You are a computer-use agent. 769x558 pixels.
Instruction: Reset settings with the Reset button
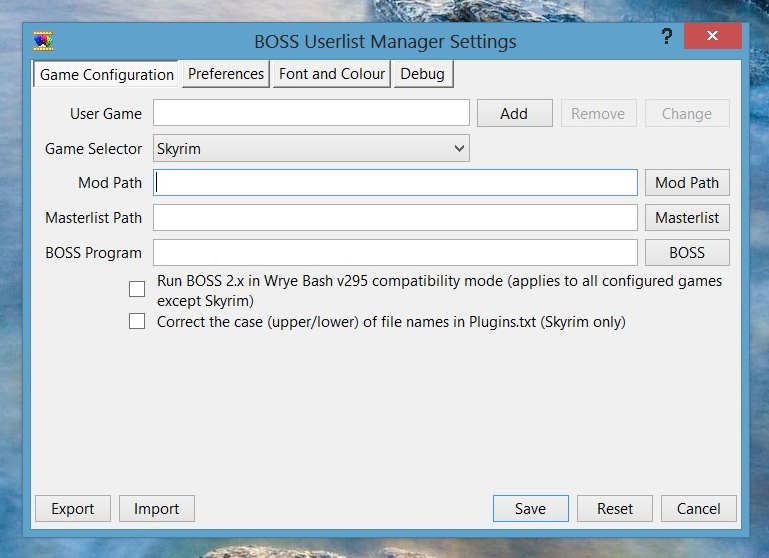tap(615, 509)
